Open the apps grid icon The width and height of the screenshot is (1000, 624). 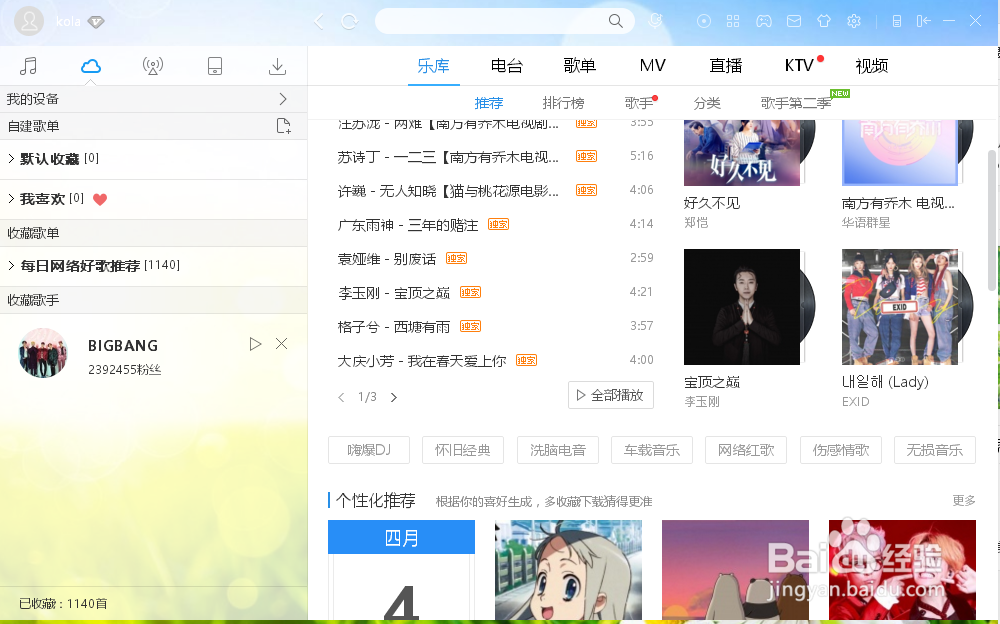click(x=733, y=21)
